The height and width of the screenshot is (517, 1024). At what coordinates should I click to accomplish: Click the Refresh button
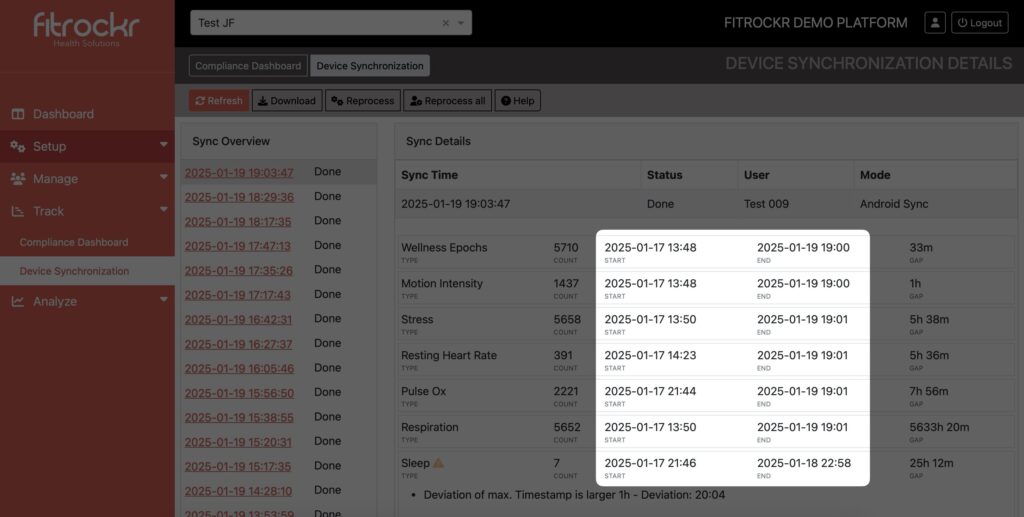click(x=219, y=101)
